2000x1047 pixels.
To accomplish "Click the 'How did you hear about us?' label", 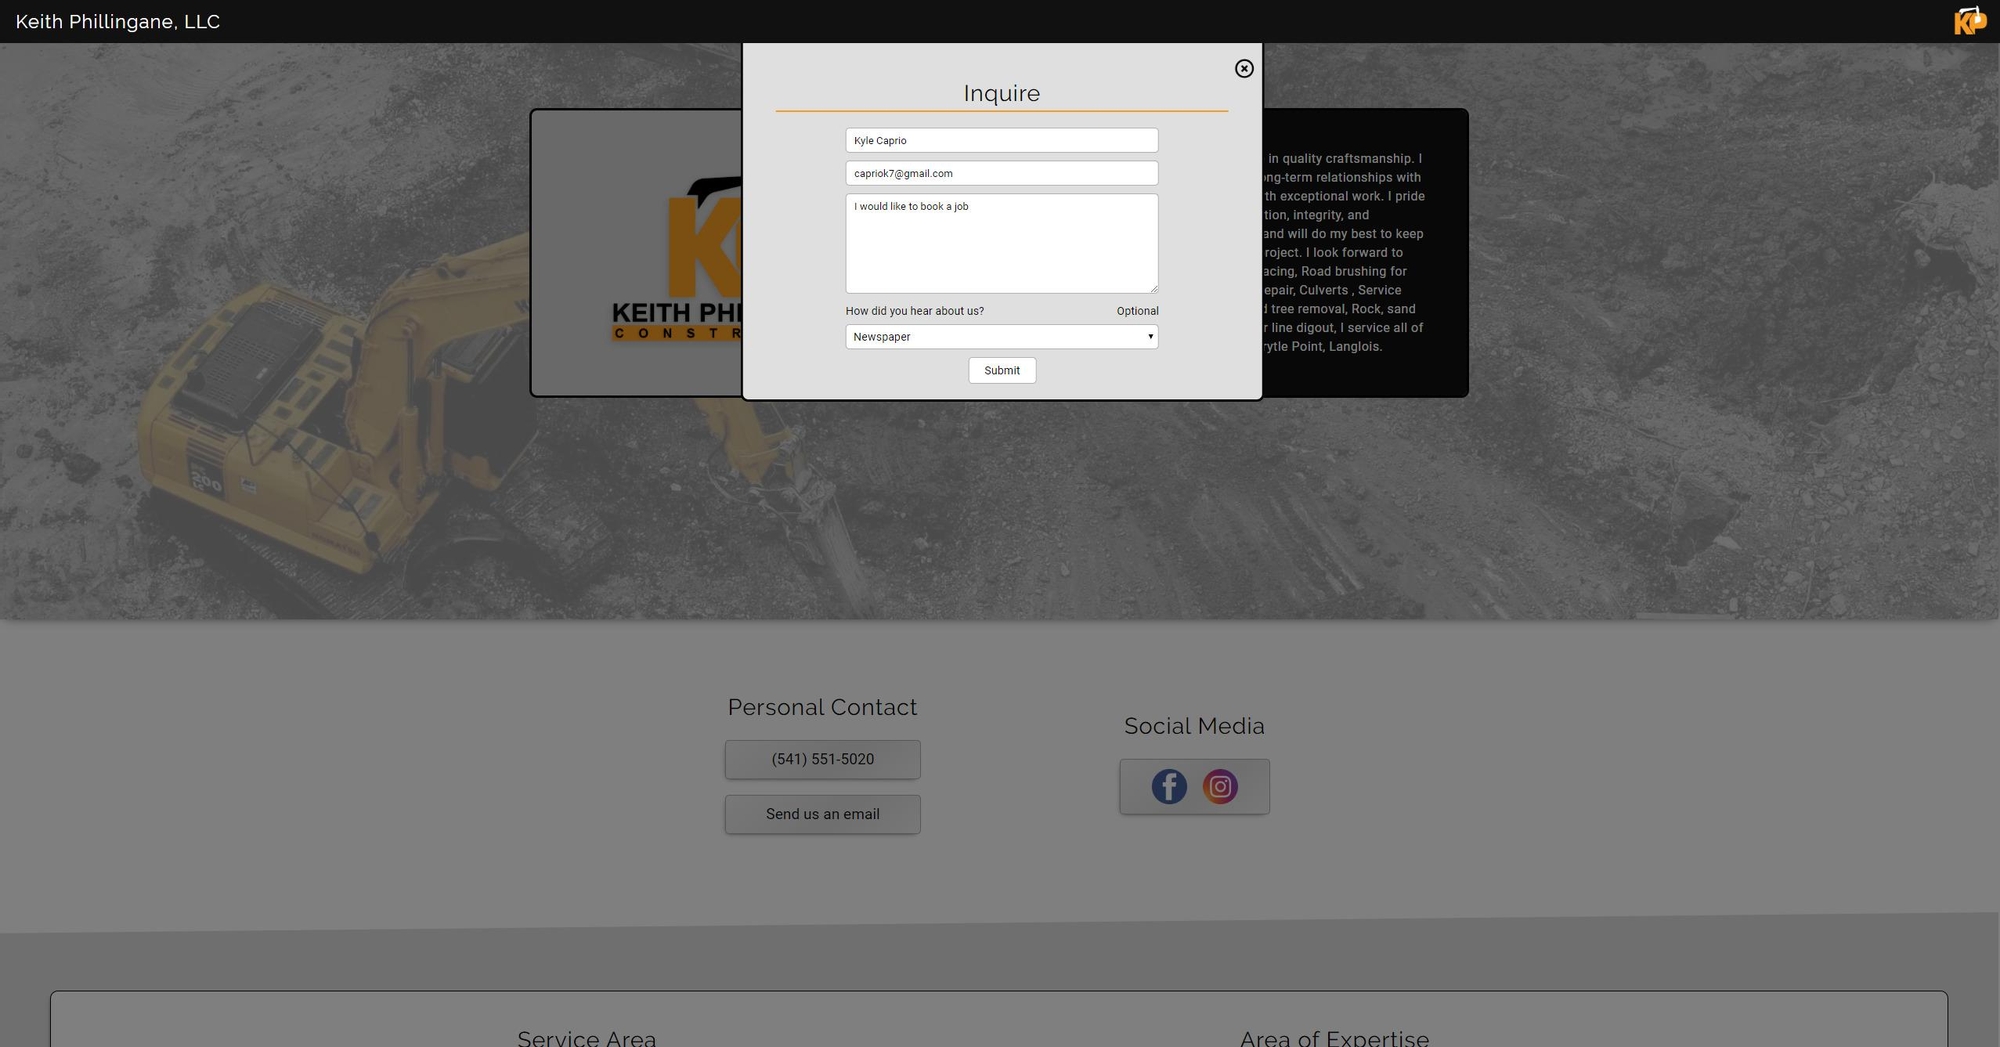I will point(914,311).
